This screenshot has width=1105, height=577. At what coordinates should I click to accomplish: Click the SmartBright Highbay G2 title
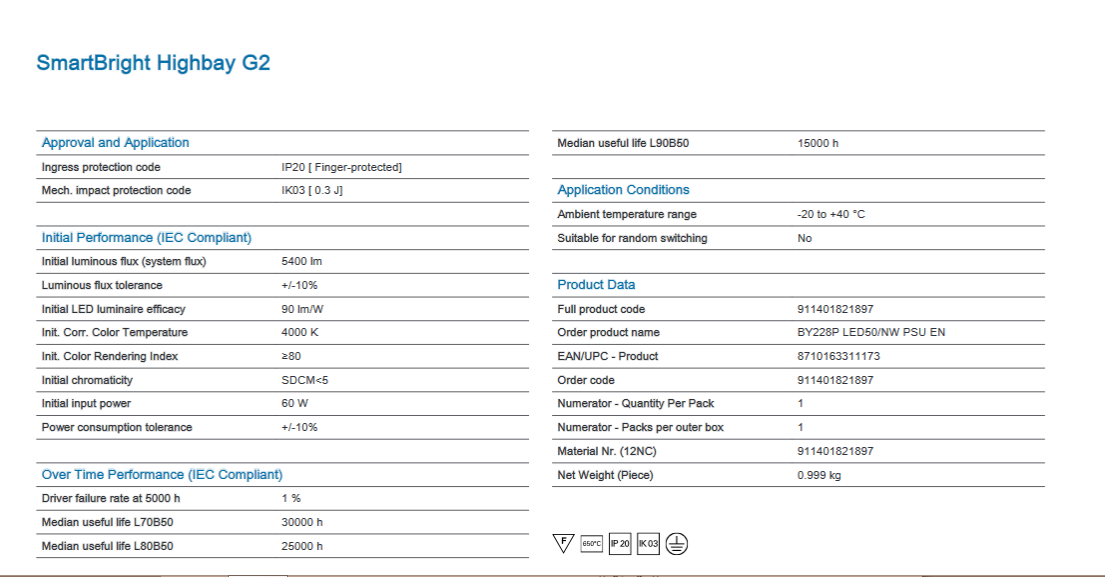[x=153, y=63]
